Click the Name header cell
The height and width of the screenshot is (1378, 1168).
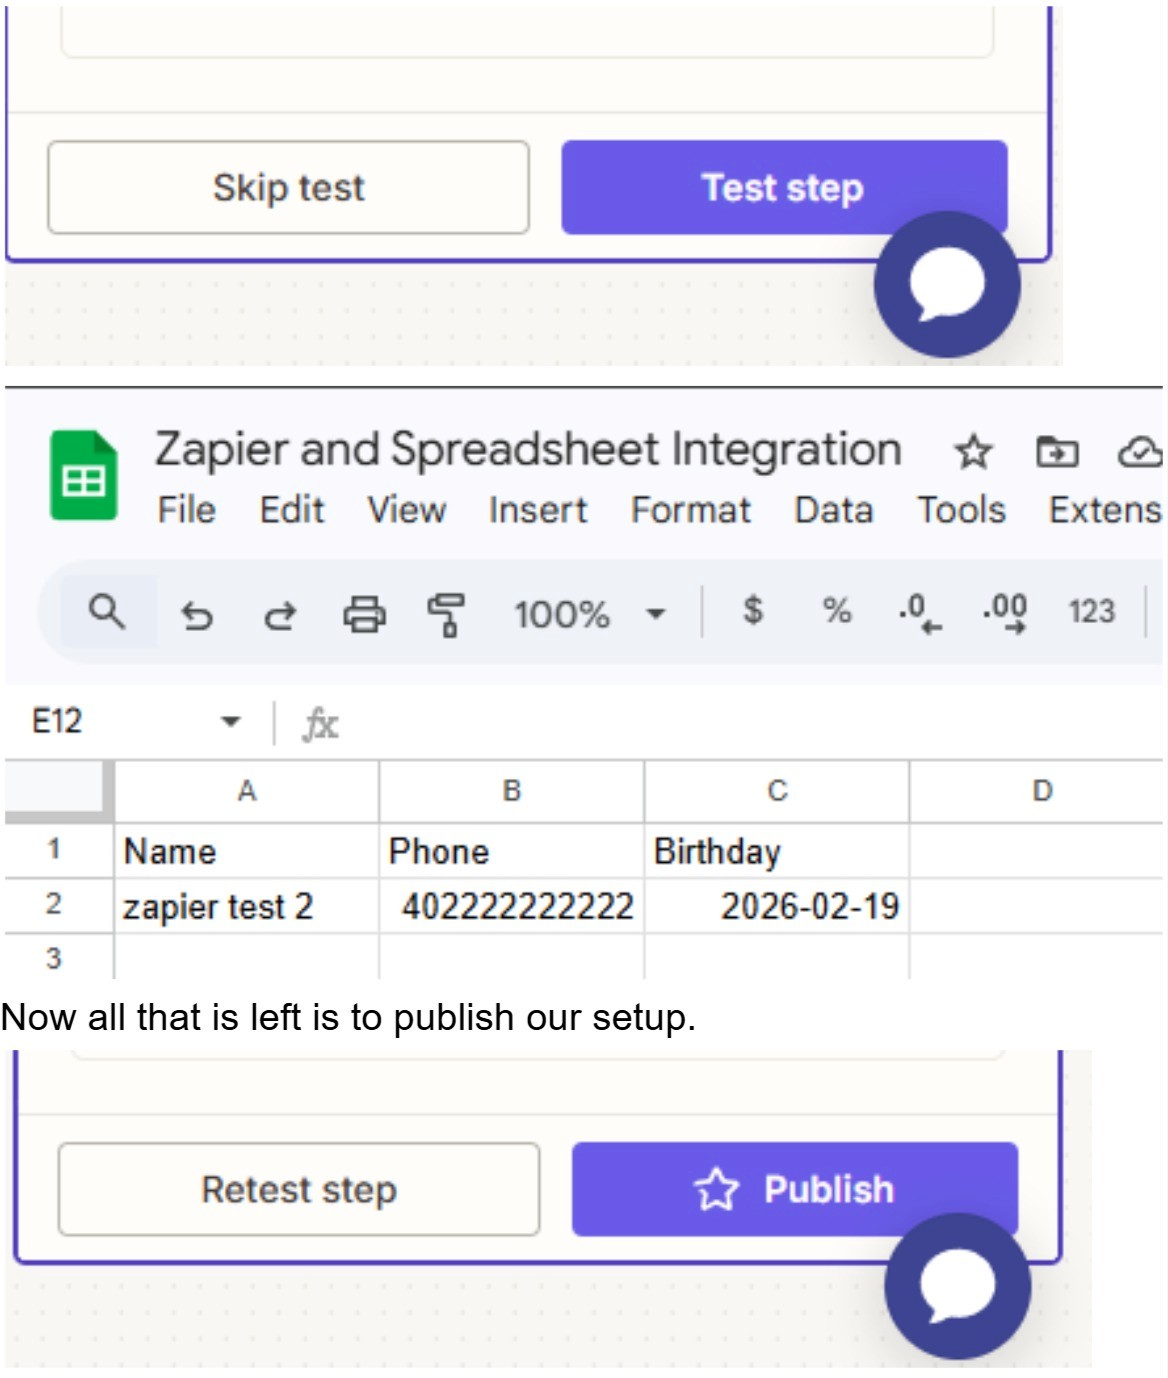click(x=247, y=851)
